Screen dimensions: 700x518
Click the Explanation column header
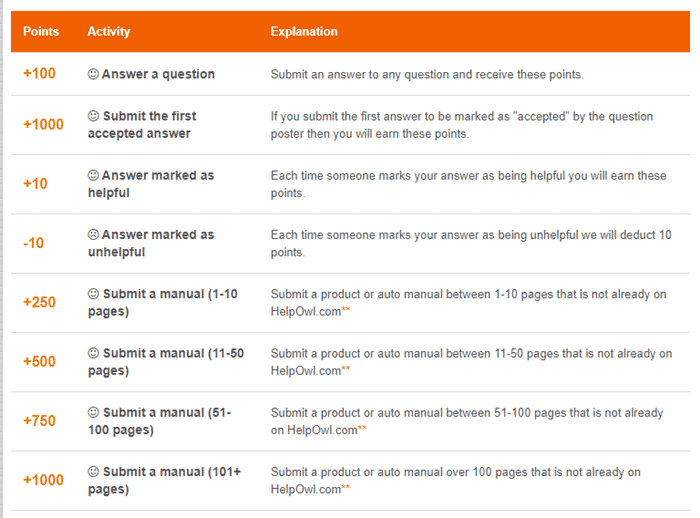pos(304,31)
